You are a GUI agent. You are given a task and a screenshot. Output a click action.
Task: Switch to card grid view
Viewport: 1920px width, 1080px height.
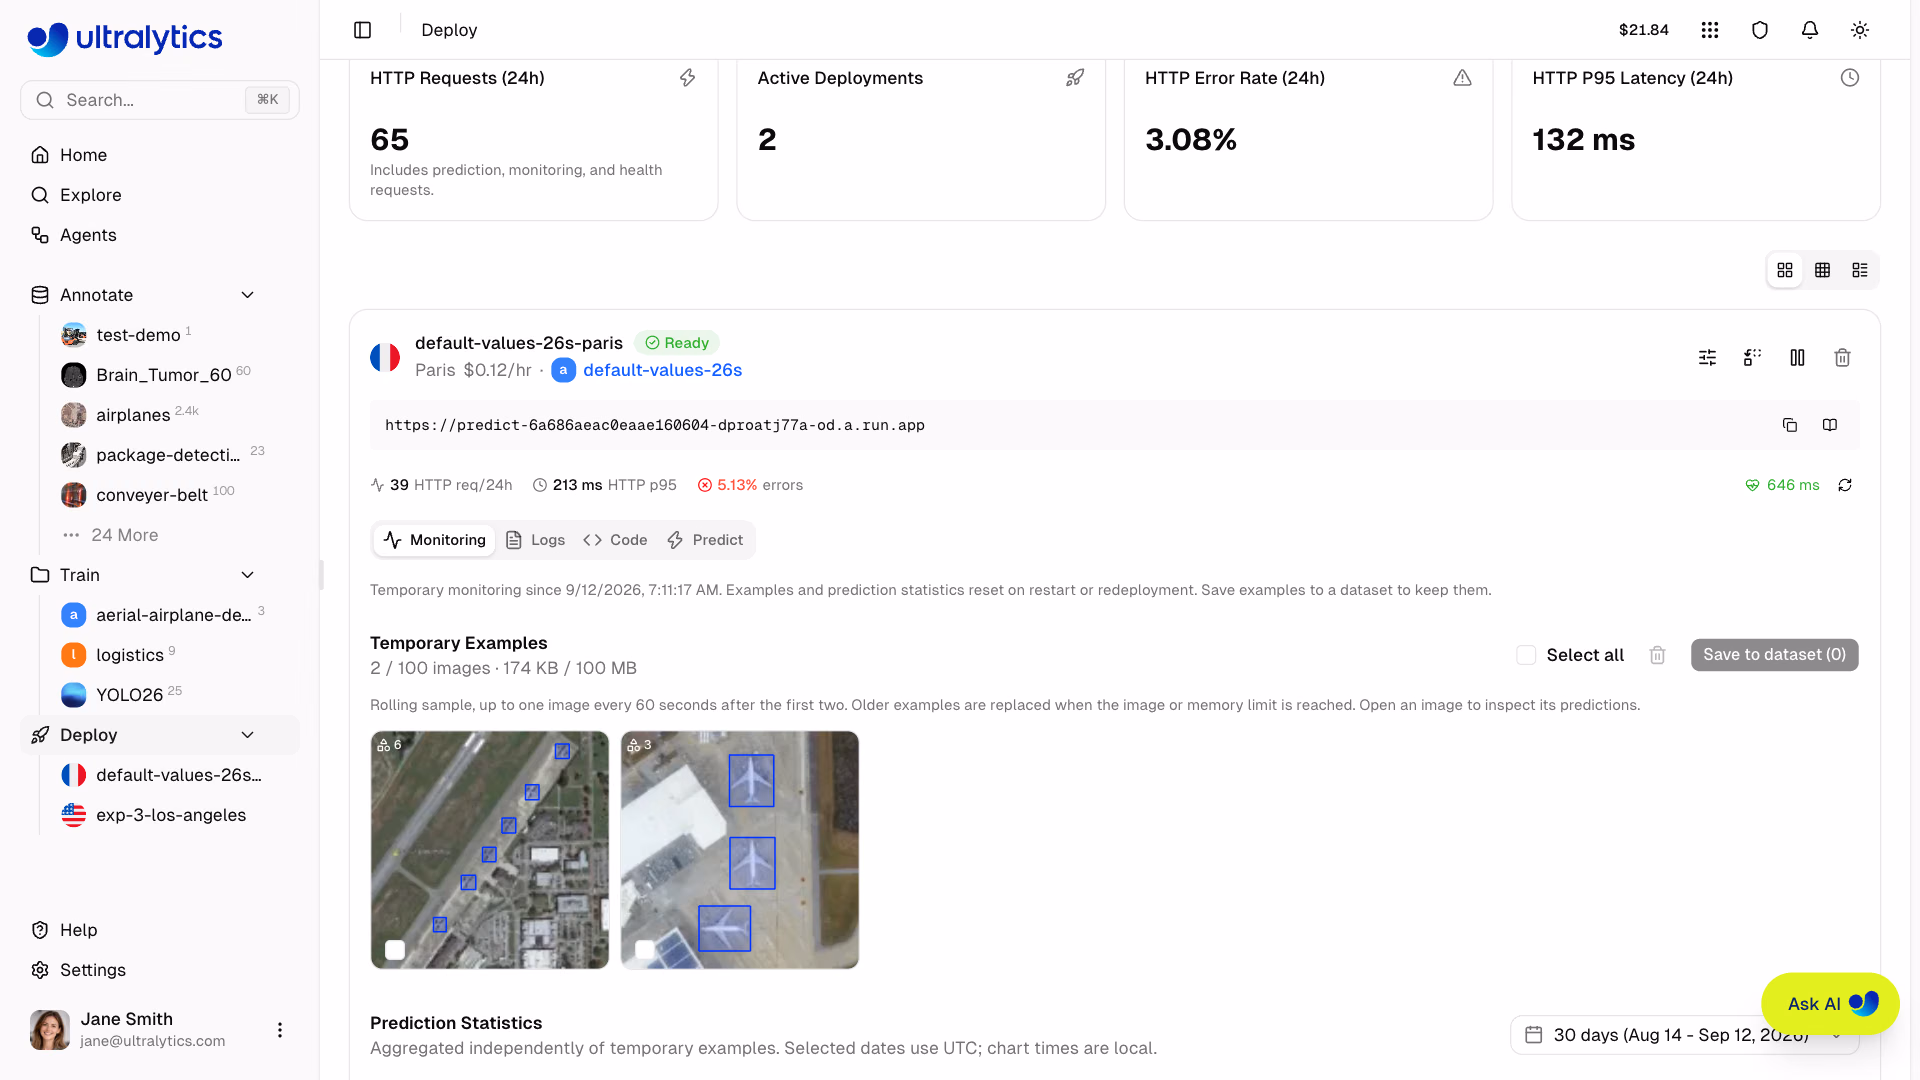[1785, 270]
